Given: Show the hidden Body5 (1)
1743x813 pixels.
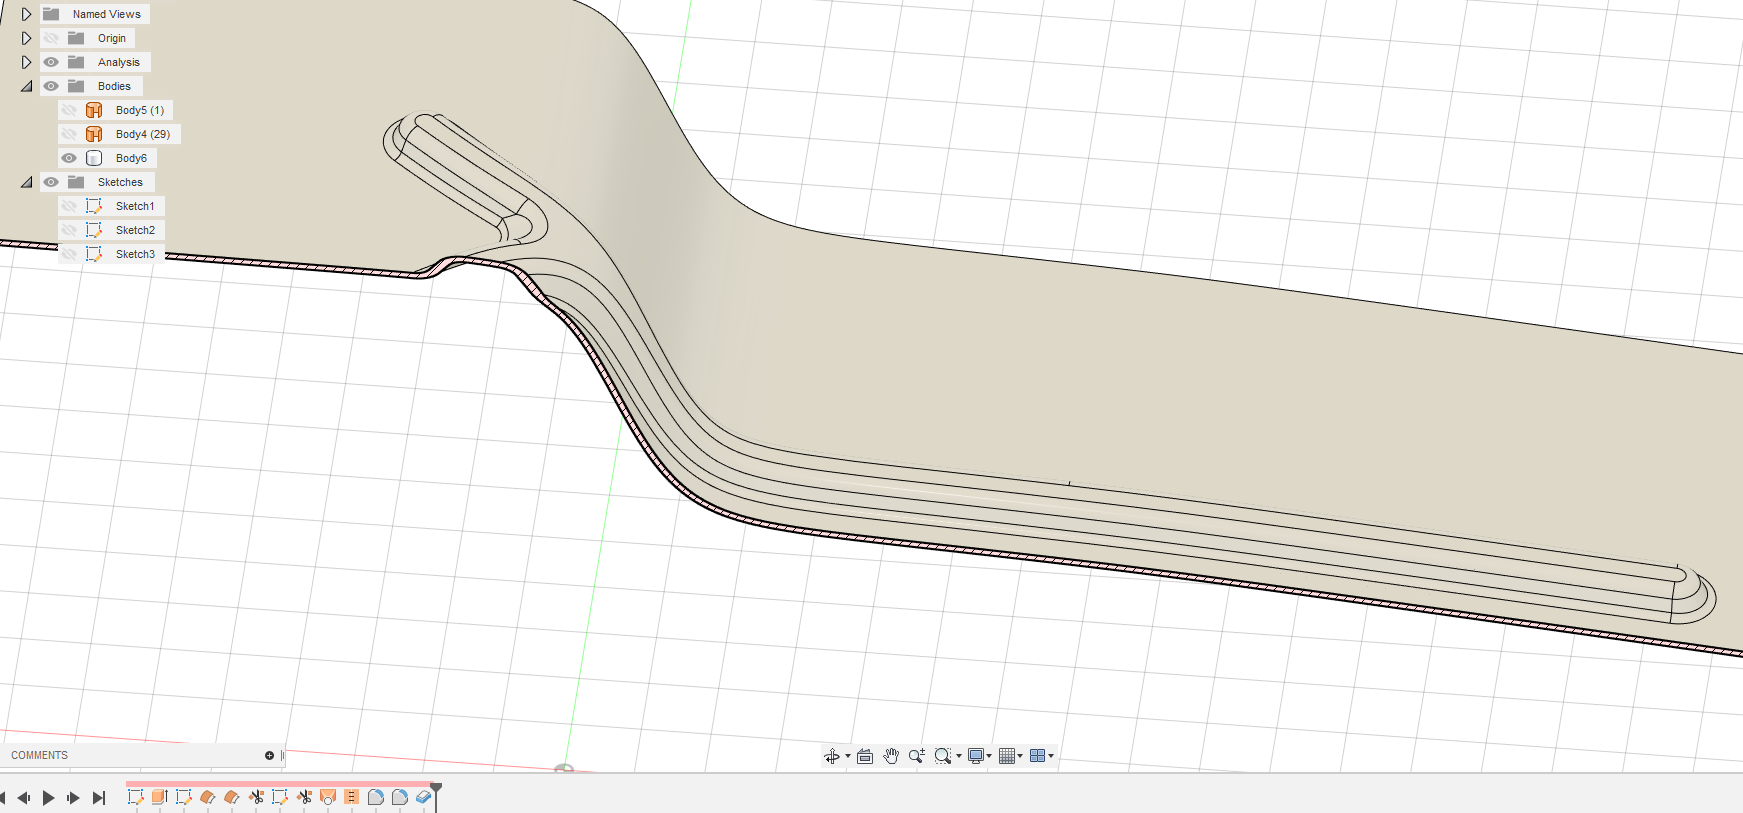Looking at the screenshot, I should tap(69, 110).
